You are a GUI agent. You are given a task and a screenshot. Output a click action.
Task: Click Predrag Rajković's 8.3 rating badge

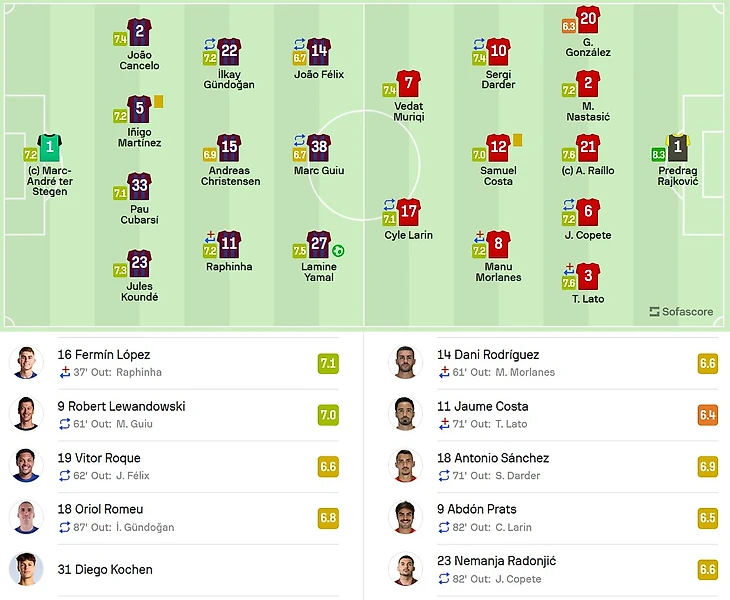(657, 154)
